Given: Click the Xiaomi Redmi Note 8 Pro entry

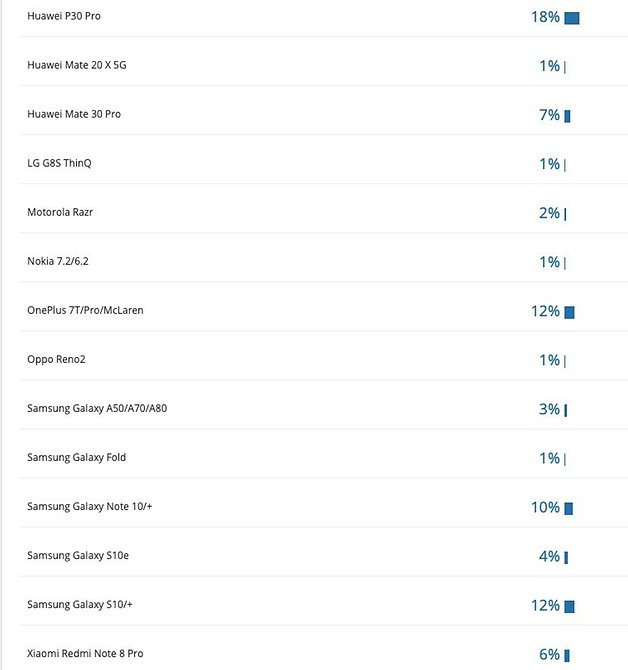Looking at the screenshot, I should click(85, 654).
